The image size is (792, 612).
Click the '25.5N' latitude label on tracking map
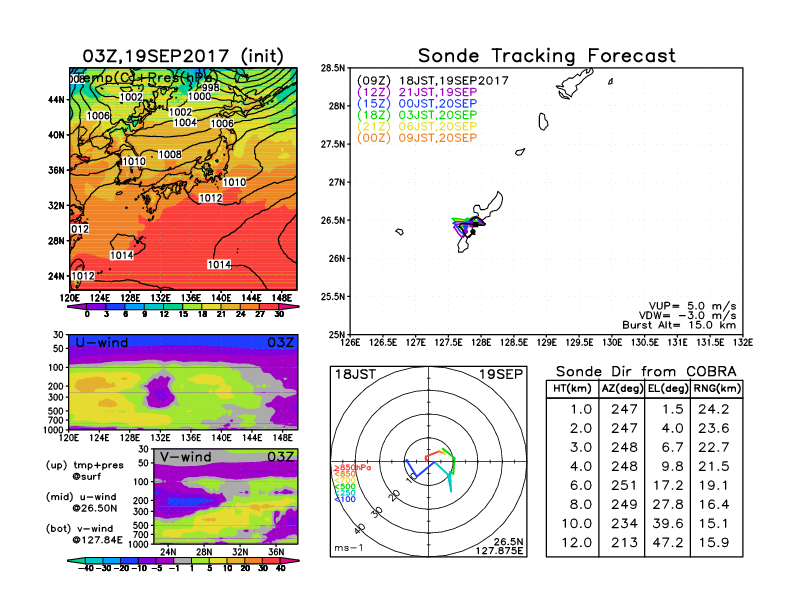[333, 296]
